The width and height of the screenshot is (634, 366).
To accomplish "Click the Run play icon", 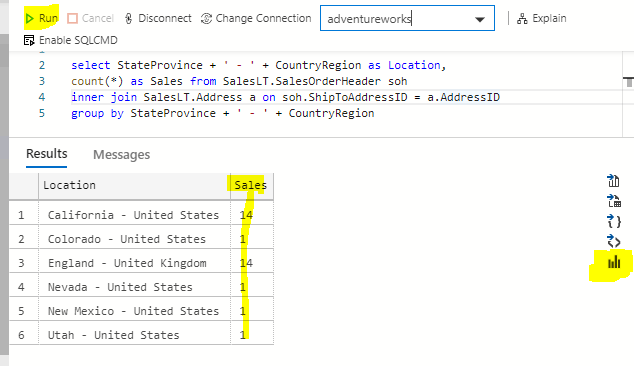I will (29, 18).
